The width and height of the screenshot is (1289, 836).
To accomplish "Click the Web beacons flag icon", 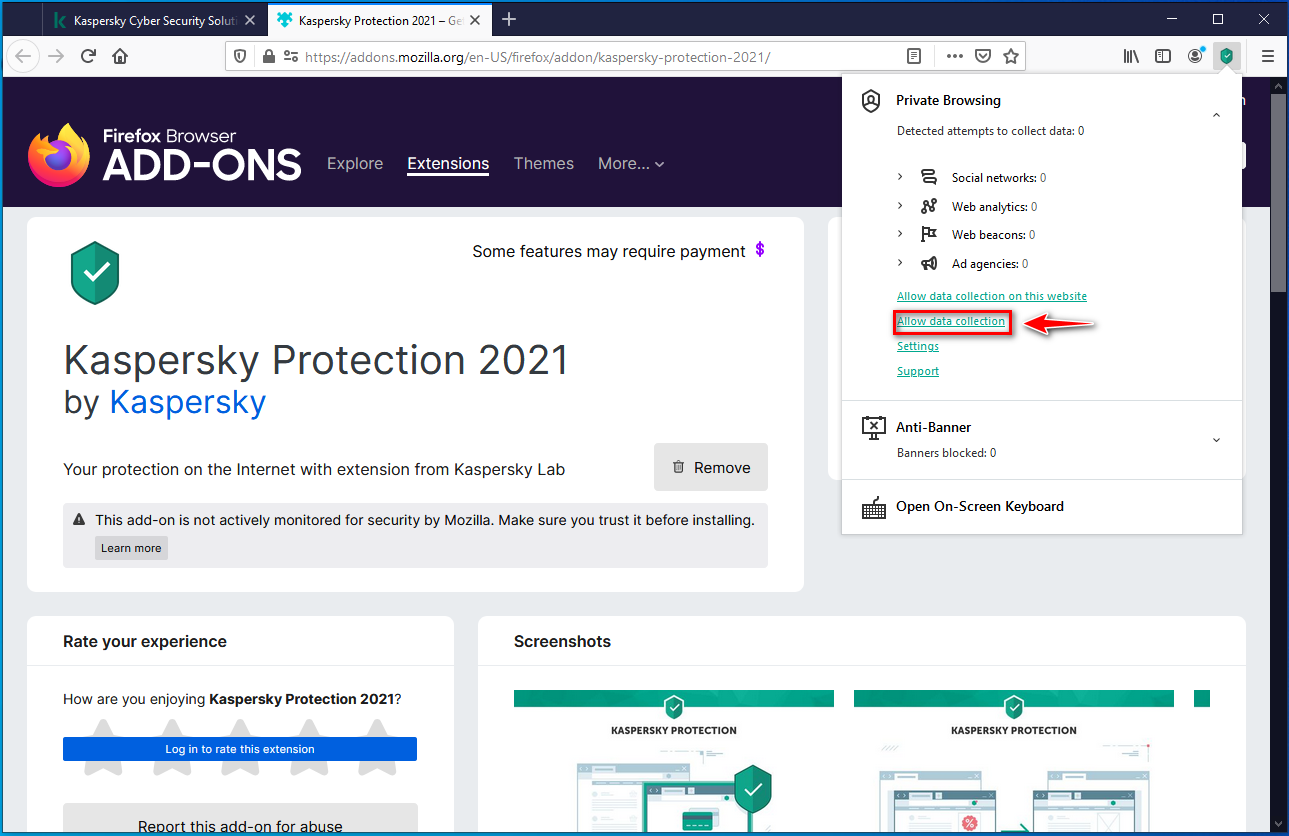I will pyautogui.click(x=929, y=234).
